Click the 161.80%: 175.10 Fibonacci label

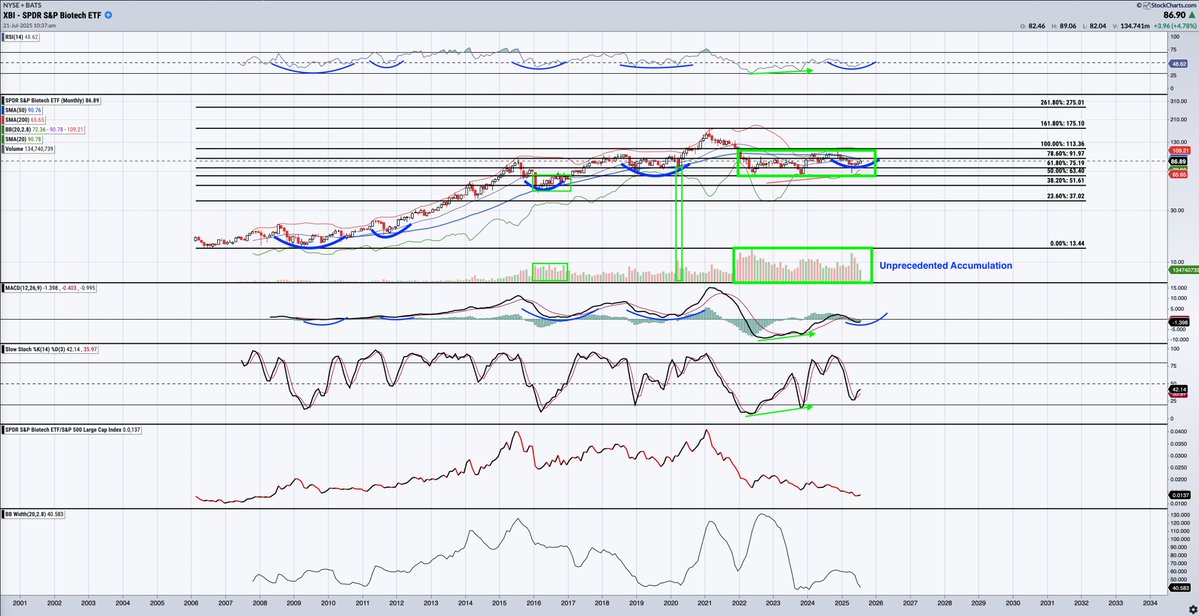click(x=1063, y=123)
